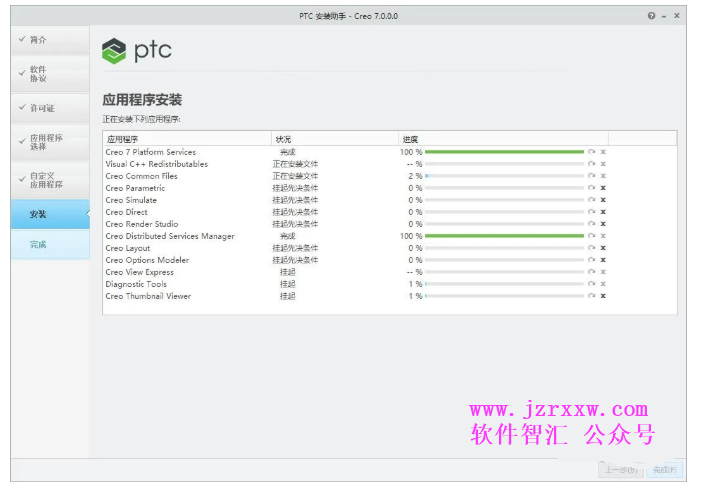This screenshot has width=704, height=489.
Task: Select the Creo Options Modeler row name
Action: coord(147,260)
